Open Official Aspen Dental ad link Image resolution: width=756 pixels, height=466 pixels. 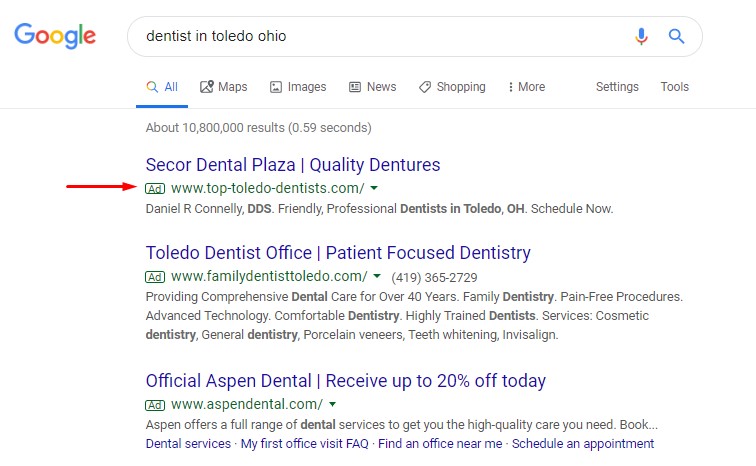click(346, 381)
